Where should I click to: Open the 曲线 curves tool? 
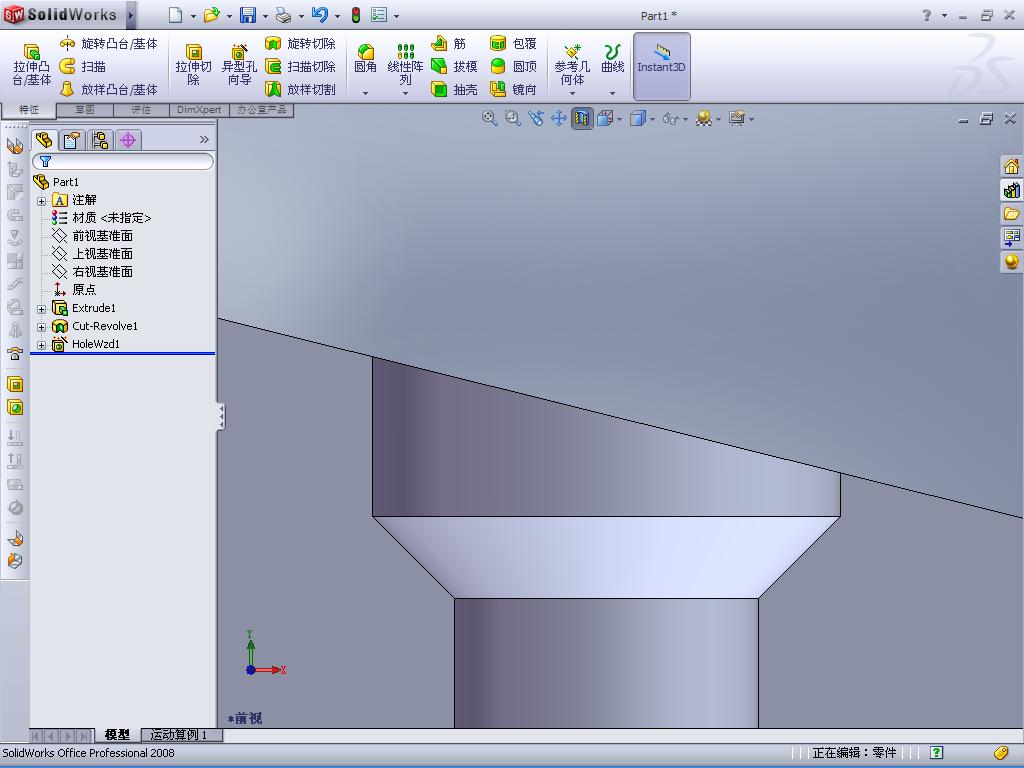click(613, 59)
